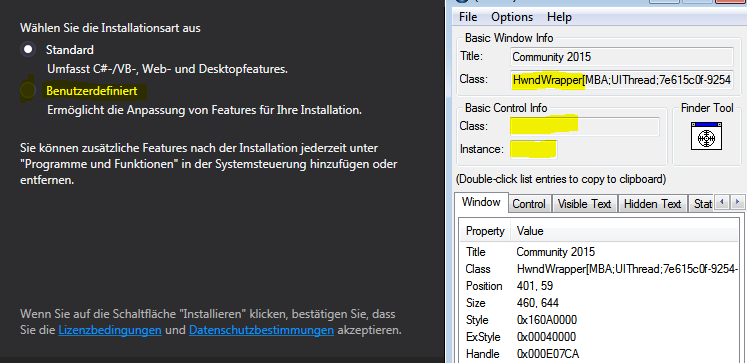The width and height of the screenshot is (747, 363).
Task: Select the Style row value 0x160A0000
Action: pyautogui.click(x=546, y=320)
